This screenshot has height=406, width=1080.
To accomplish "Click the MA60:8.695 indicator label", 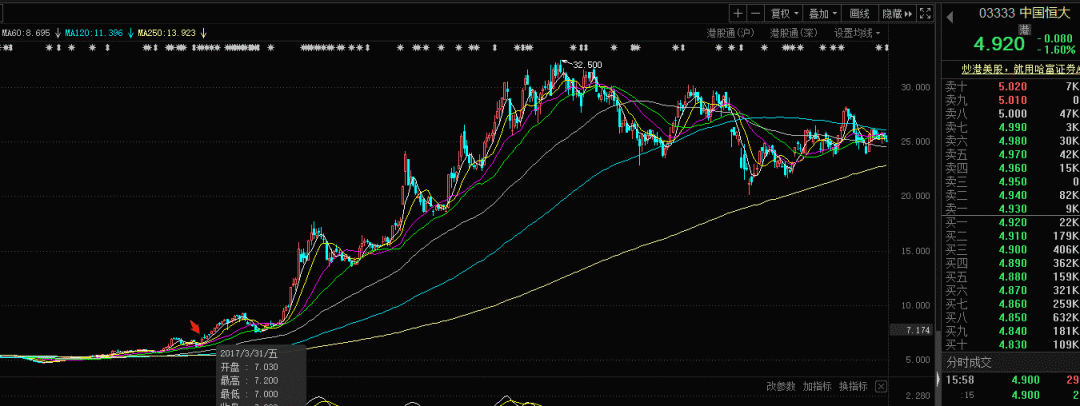I will [25, 32].
